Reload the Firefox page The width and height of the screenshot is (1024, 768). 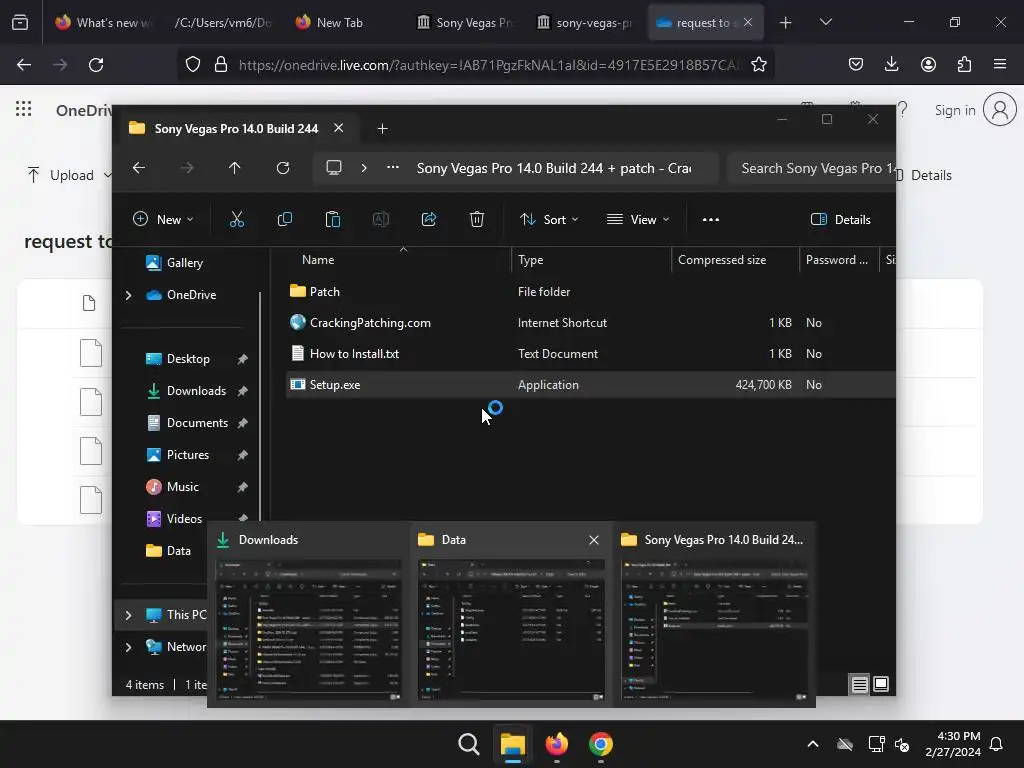(96, 65)
